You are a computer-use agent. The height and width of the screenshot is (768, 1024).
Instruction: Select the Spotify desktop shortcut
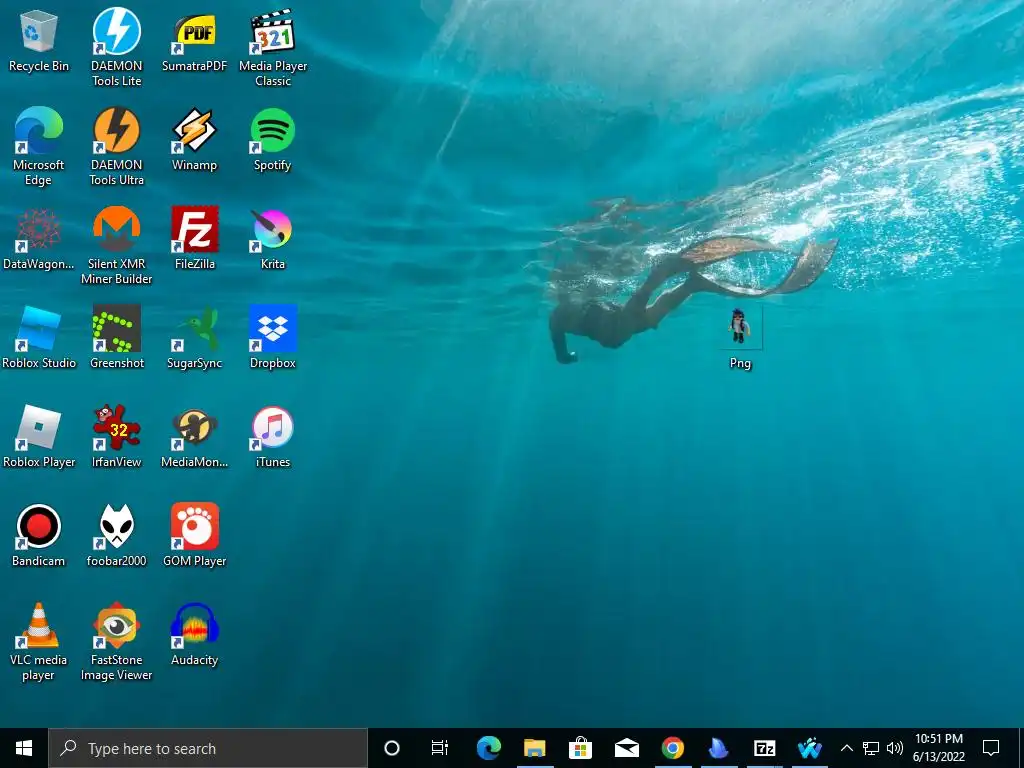click(x=273, y=140)
